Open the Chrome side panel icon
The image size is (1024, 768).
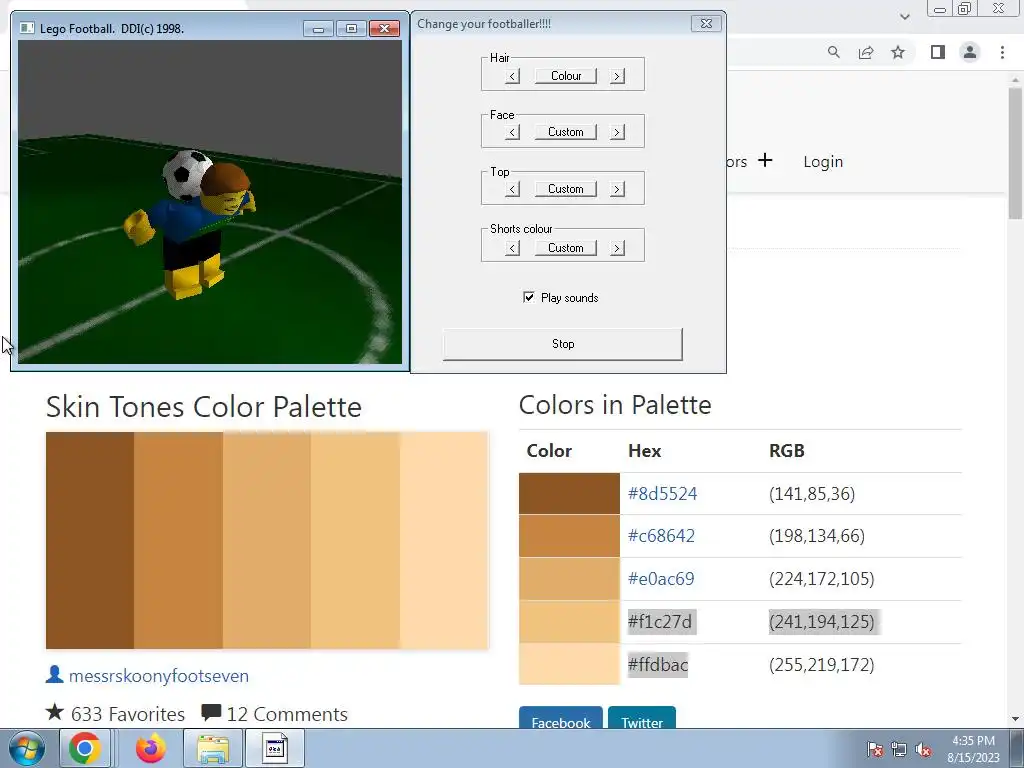[938, 52]
